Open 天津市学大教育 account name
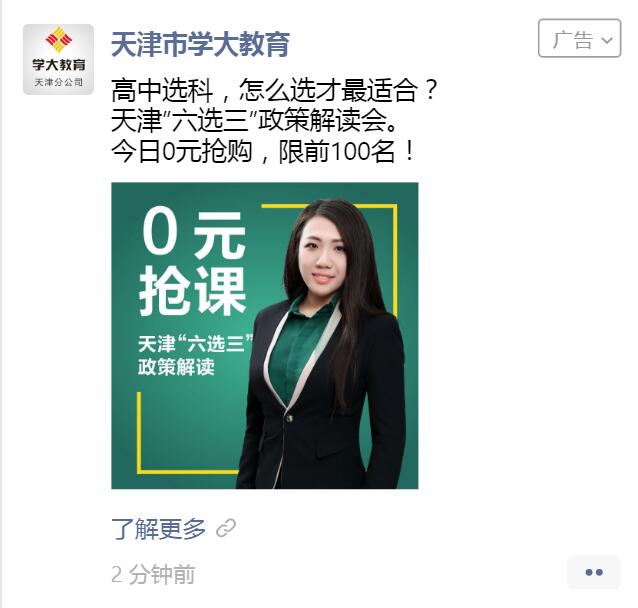This screenshot has height=608, width=638. (201, 44)
